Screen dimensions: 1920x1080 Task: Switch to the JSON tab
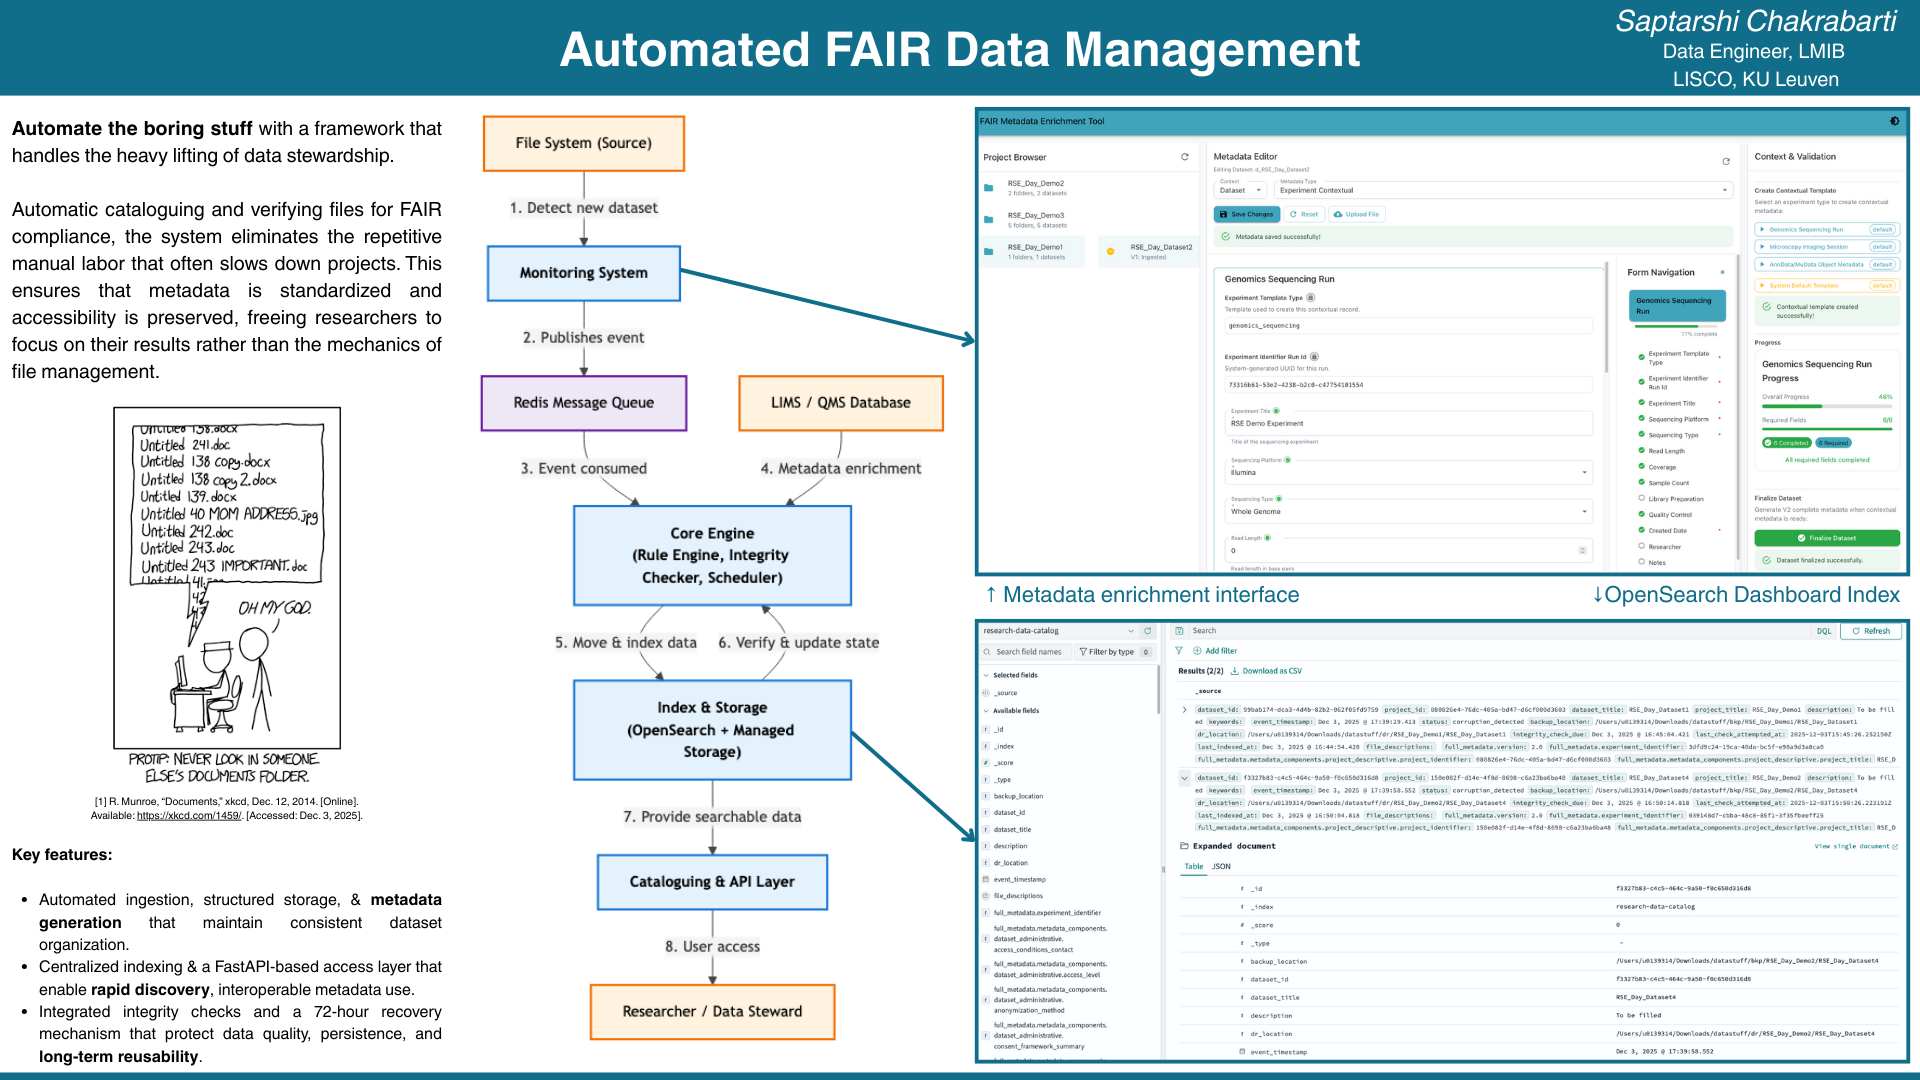click(1221, 867)
